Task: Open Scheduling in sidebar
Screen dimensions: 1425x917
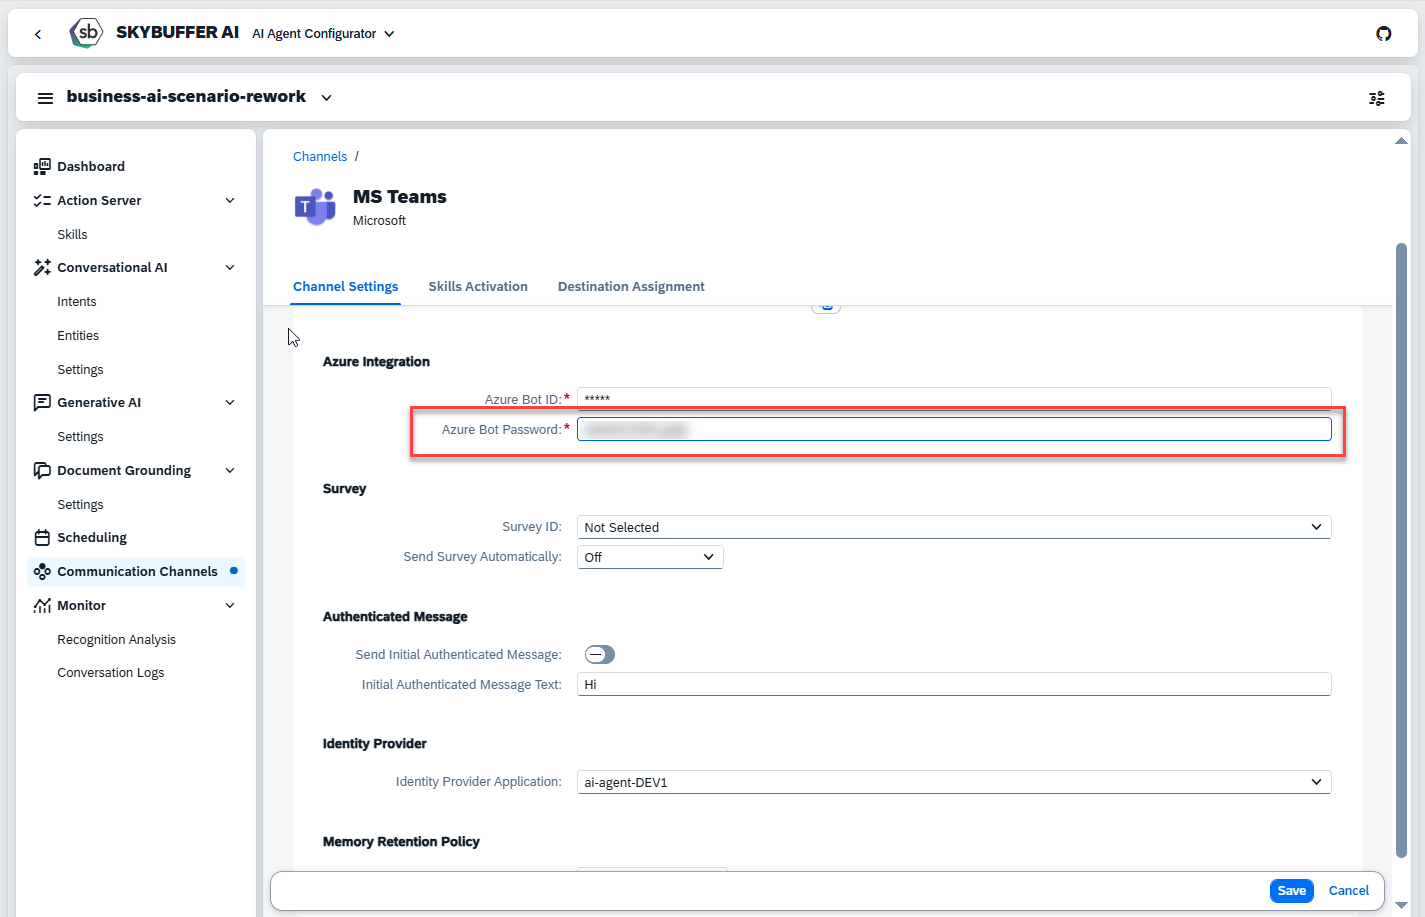Action: click(x=92, y=537)
